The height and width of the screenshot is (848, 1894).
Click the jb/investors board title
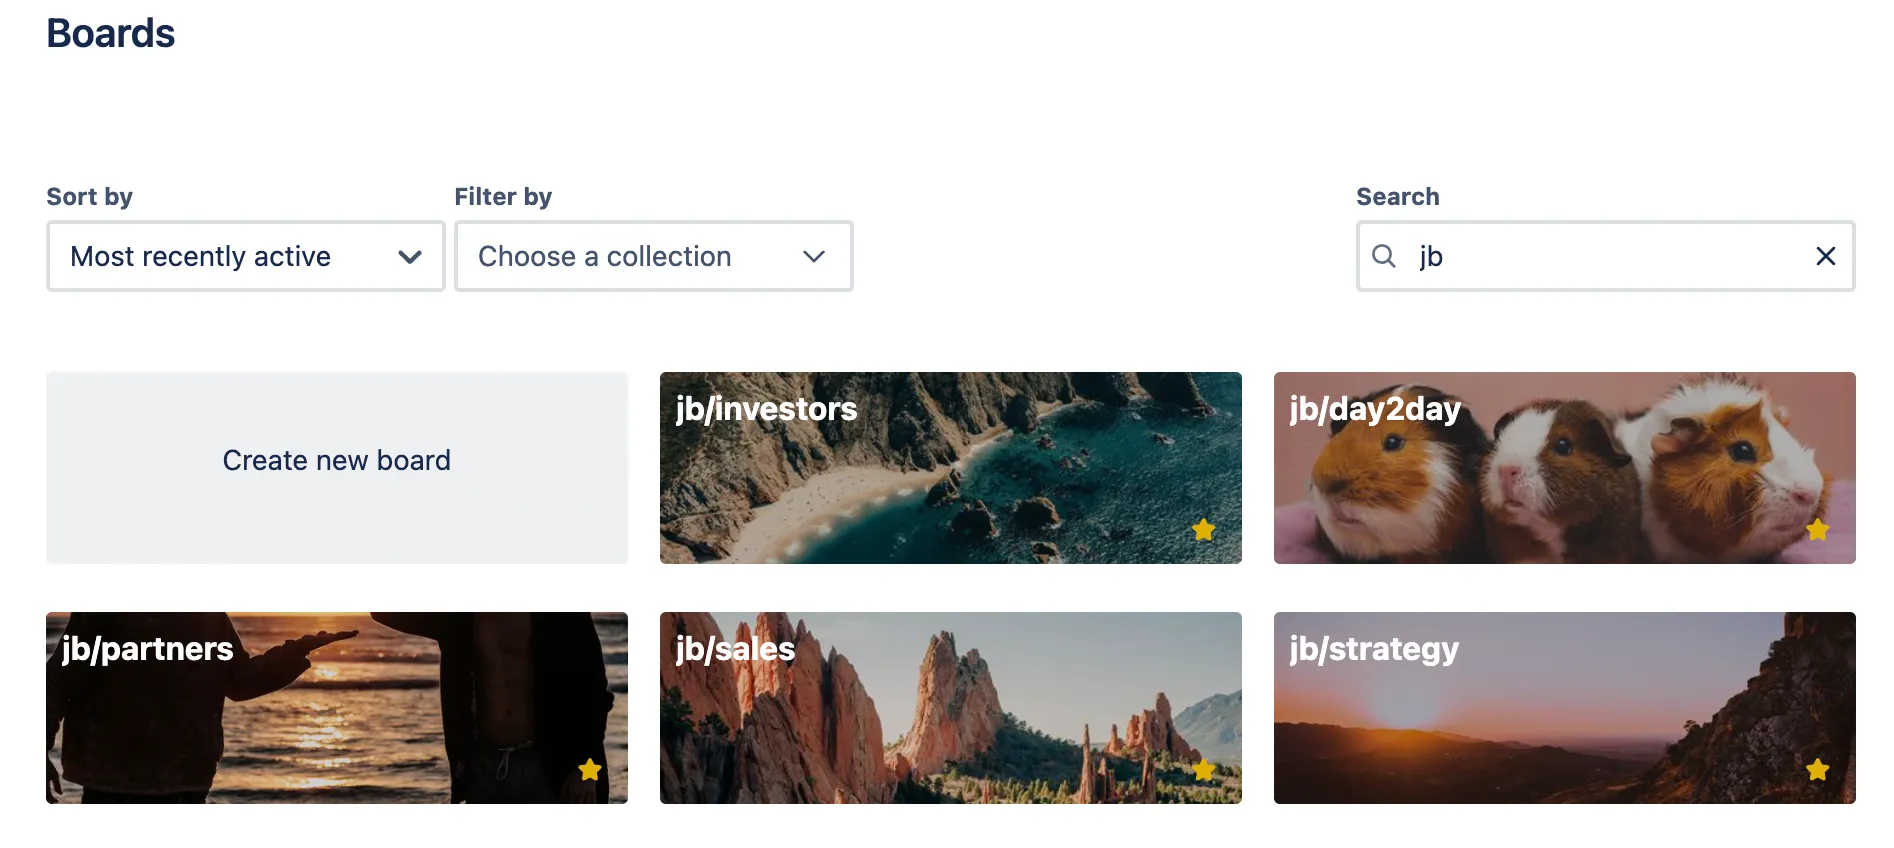[x=766, y=409]
